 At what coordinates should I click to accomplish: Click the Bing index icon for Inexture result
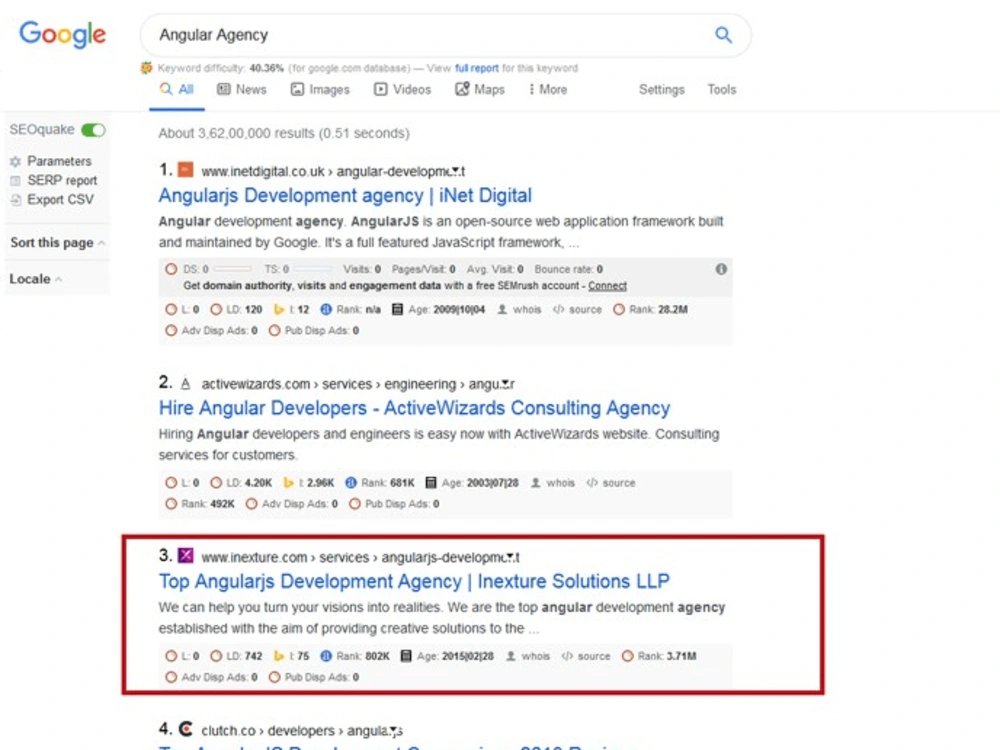click(279, 656)
